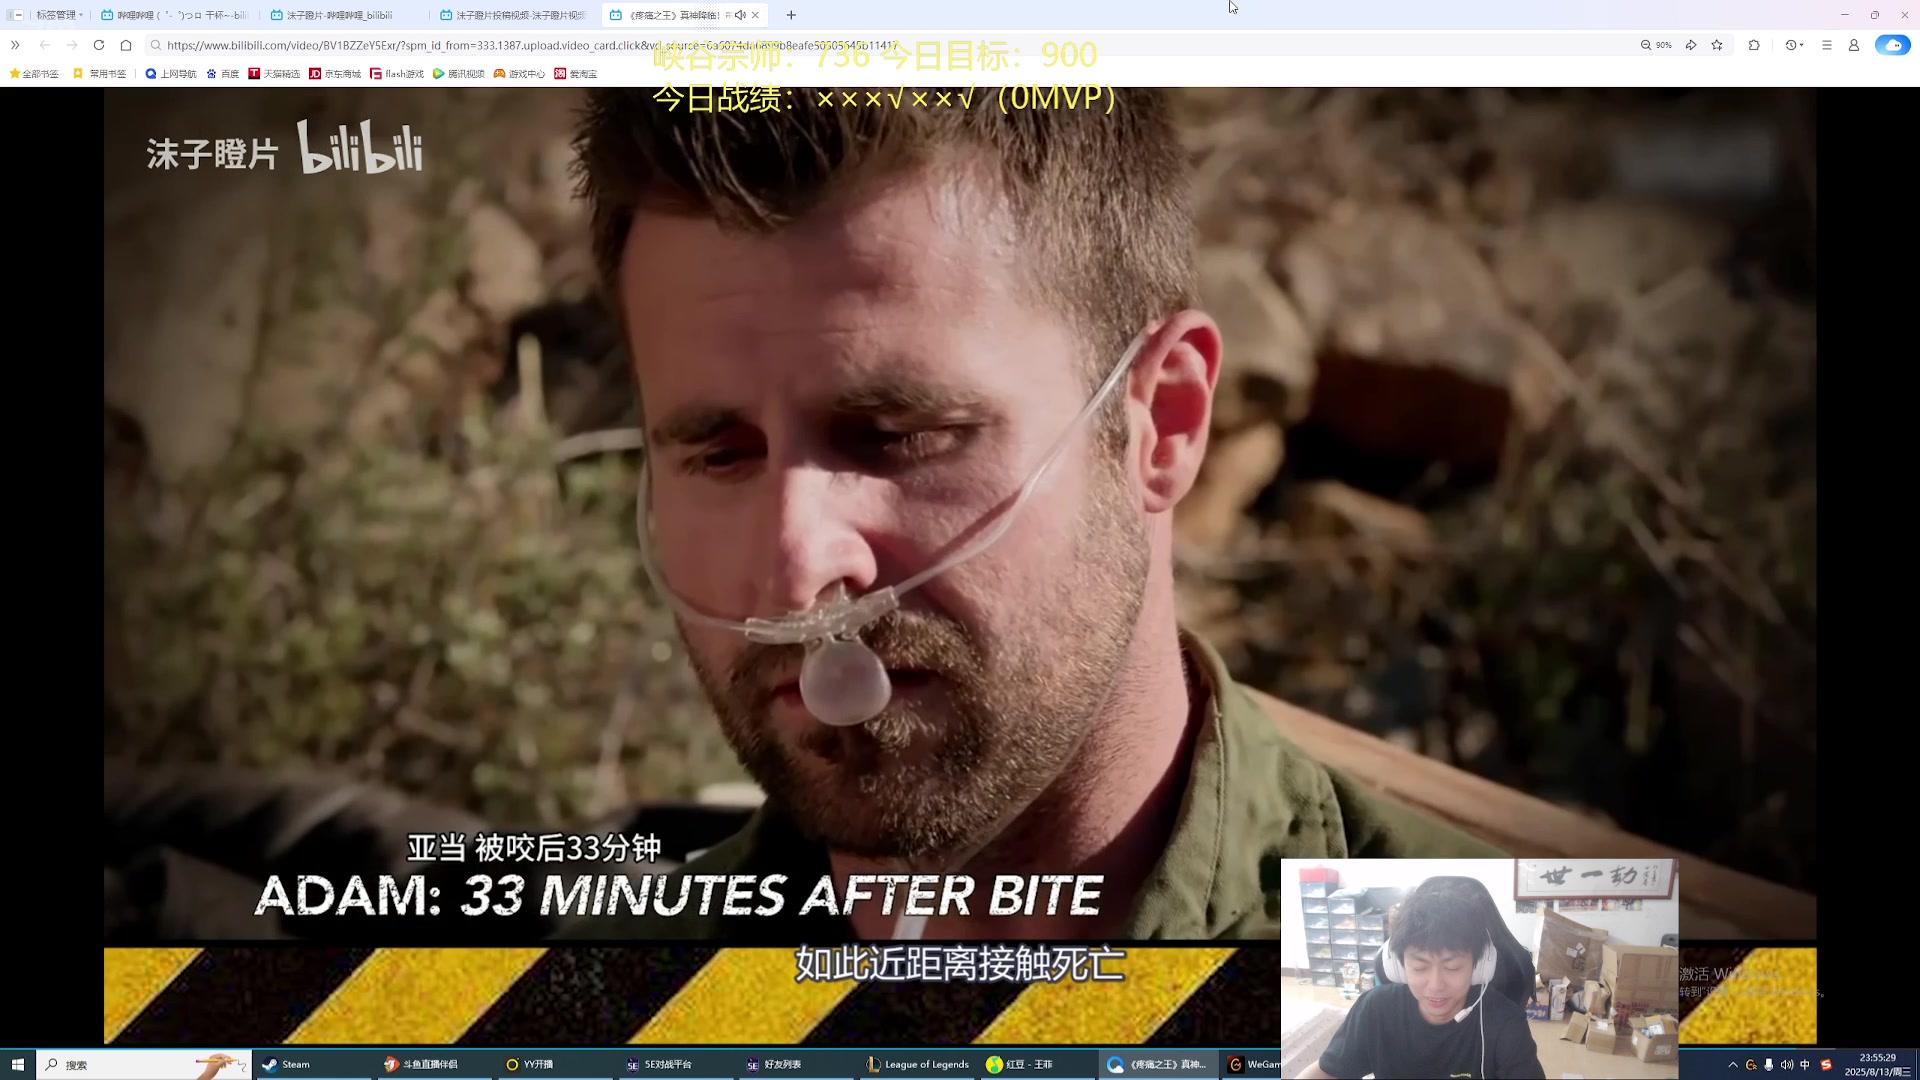1920x1080 pixels.
Task: Open the user account icon
Action: pos(1853,45)
